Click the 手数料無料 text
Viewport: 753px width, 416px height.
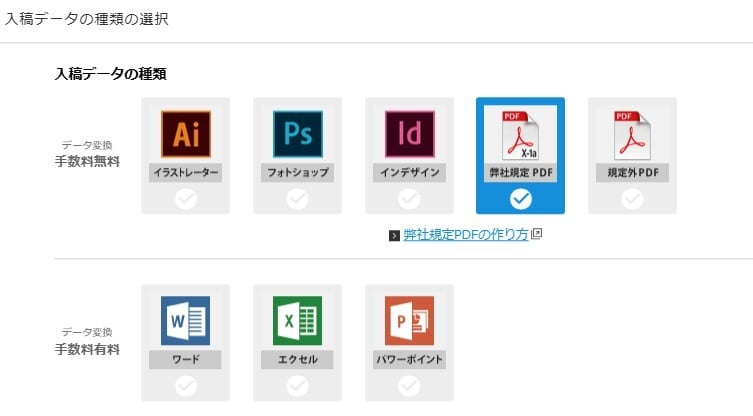coord(87,161)
